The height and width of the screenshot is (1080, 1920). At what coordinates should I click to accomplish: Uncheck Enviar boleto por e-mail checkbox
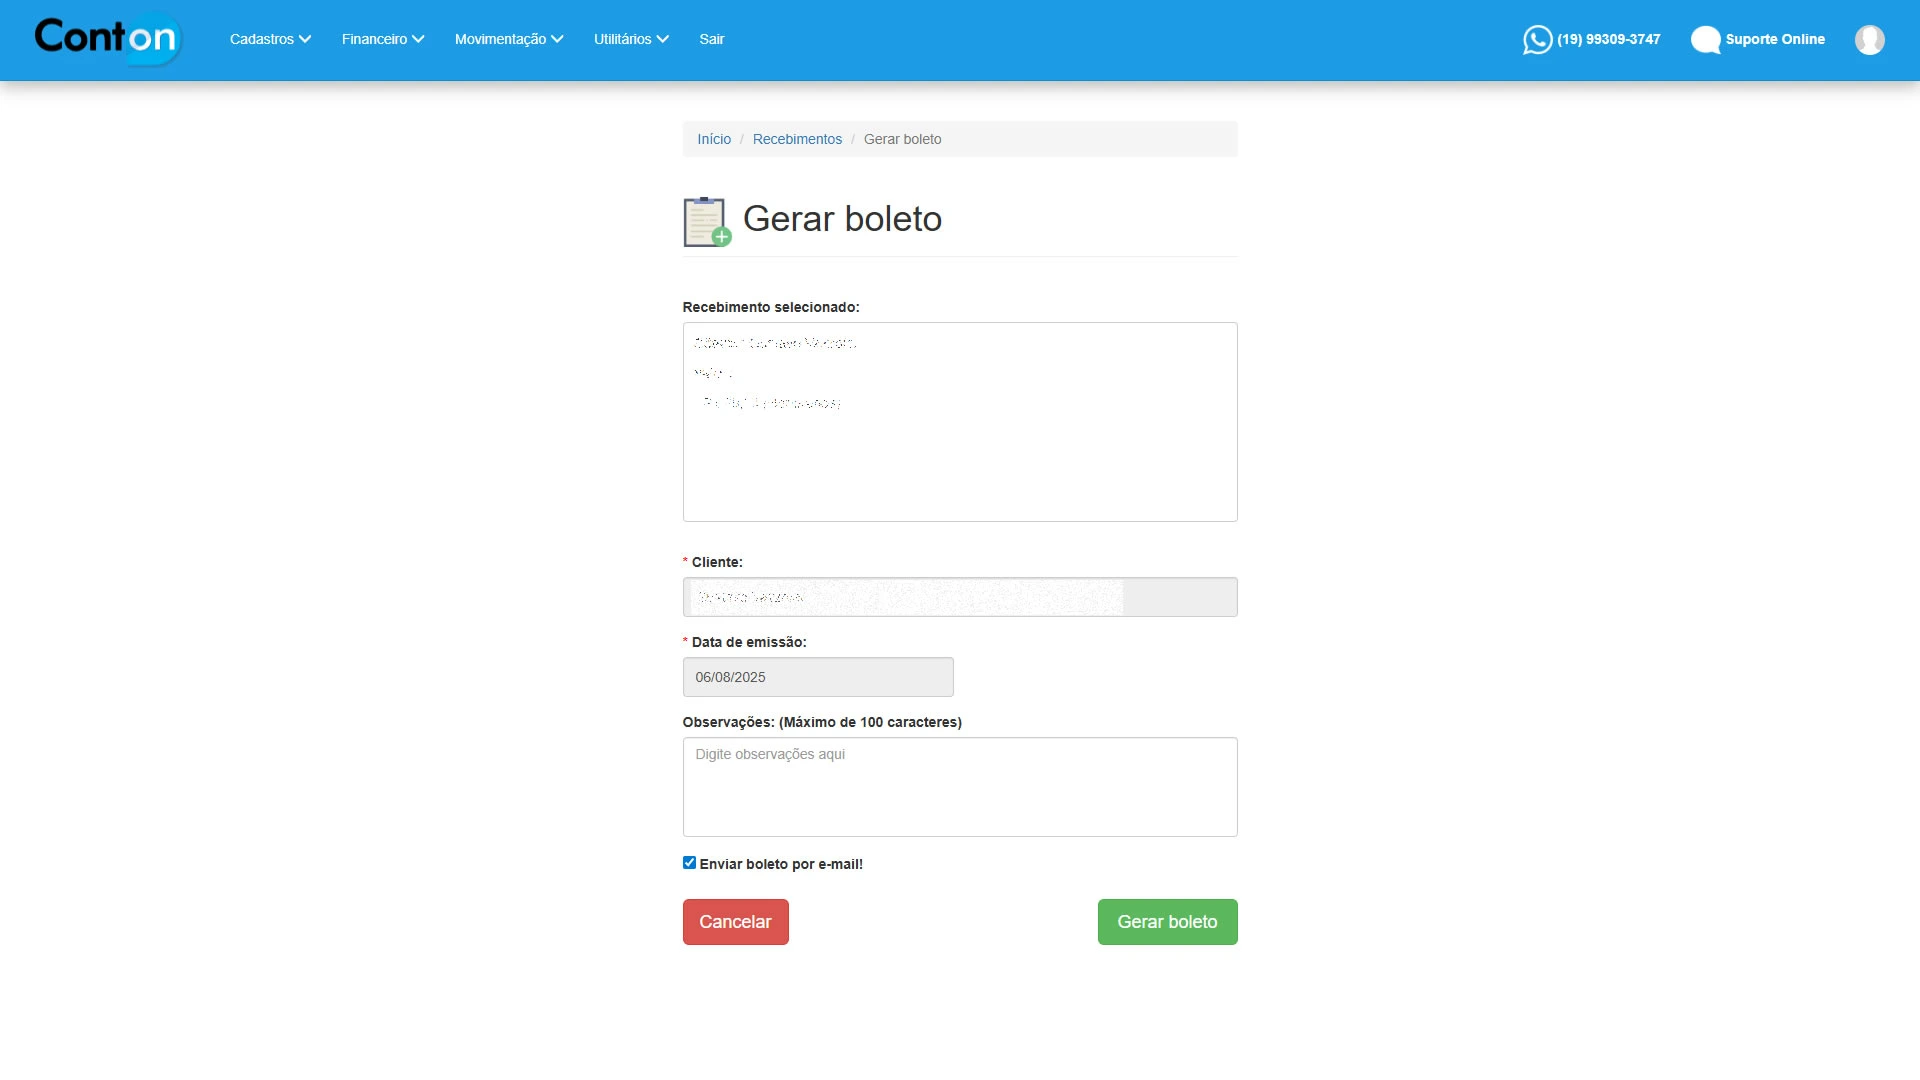click(x=689, y=863)
